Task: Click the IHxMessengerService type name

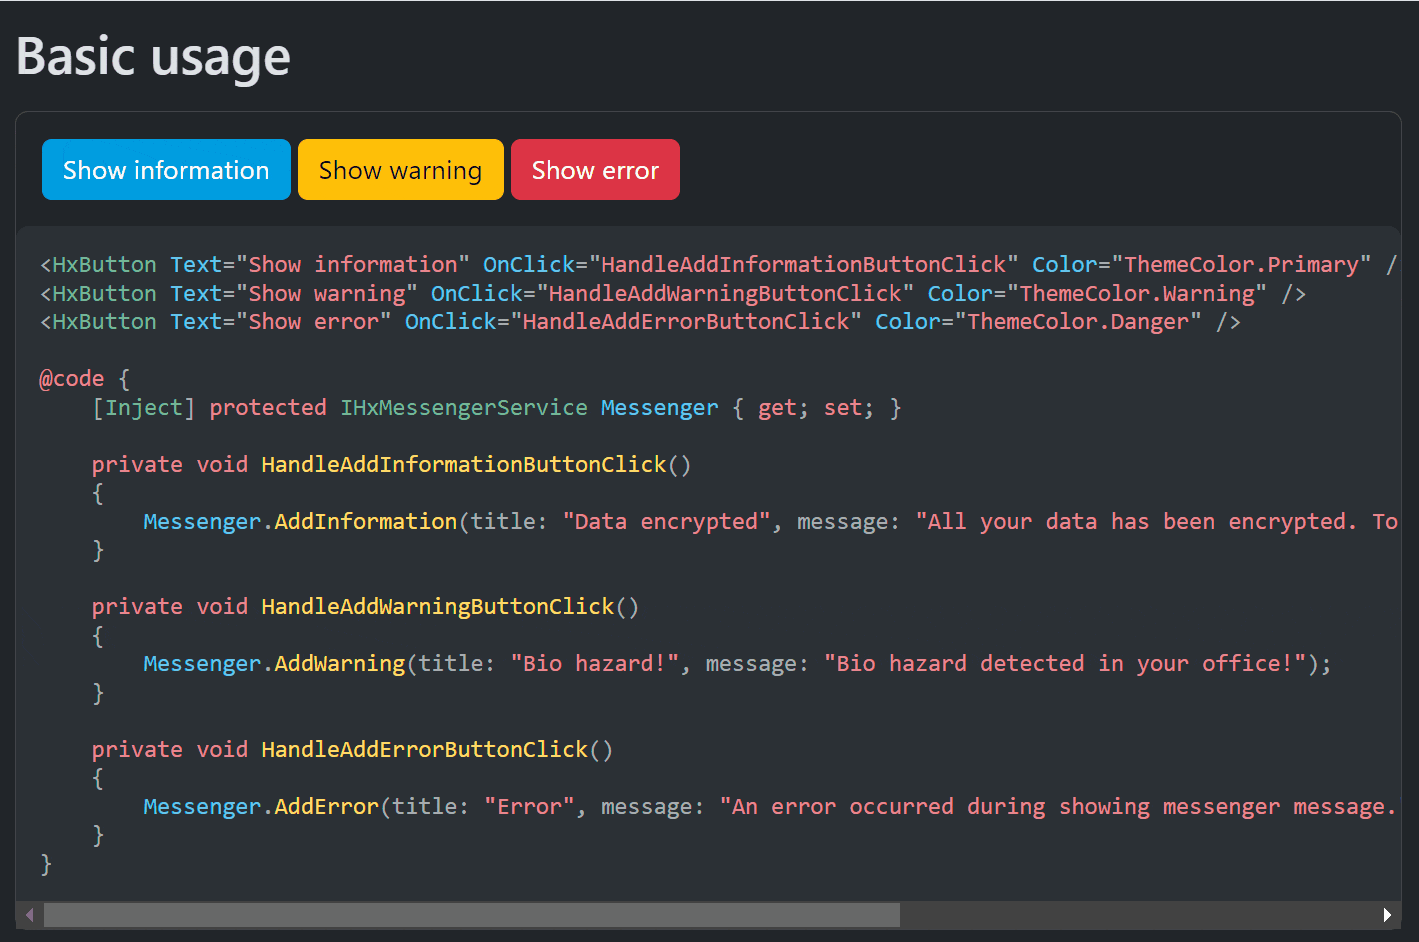Action: tap(464, 408)
